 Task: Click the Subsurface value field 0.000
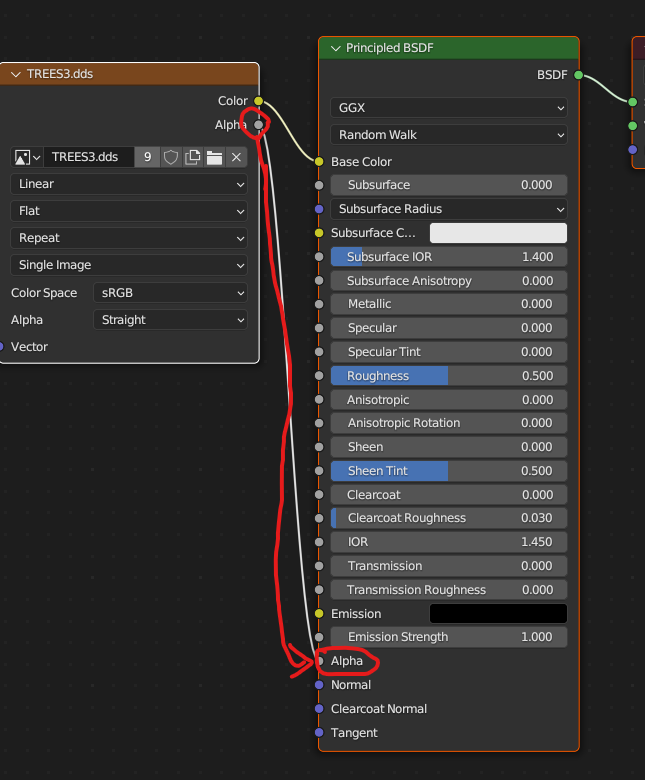coord(449,185)
